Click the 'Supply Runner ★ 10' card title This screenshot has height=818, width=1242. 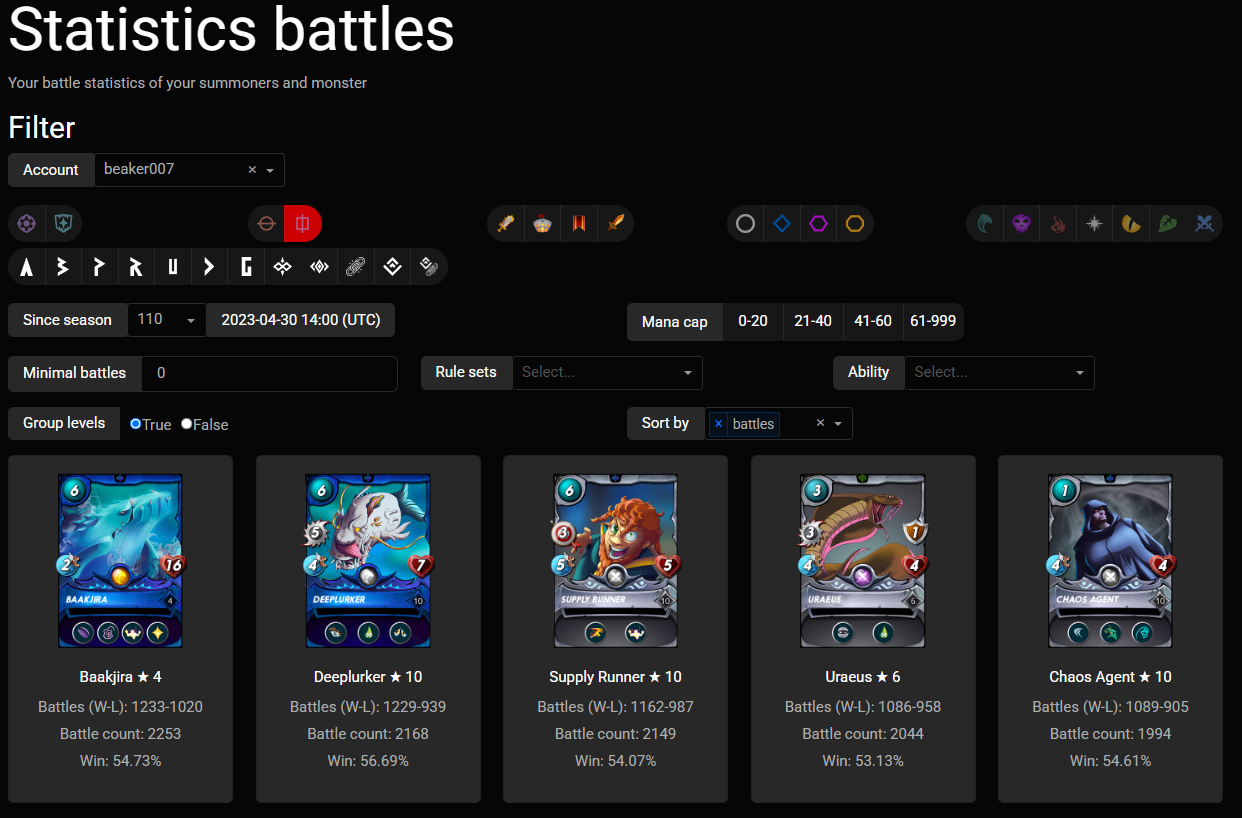tap(615, 677)
